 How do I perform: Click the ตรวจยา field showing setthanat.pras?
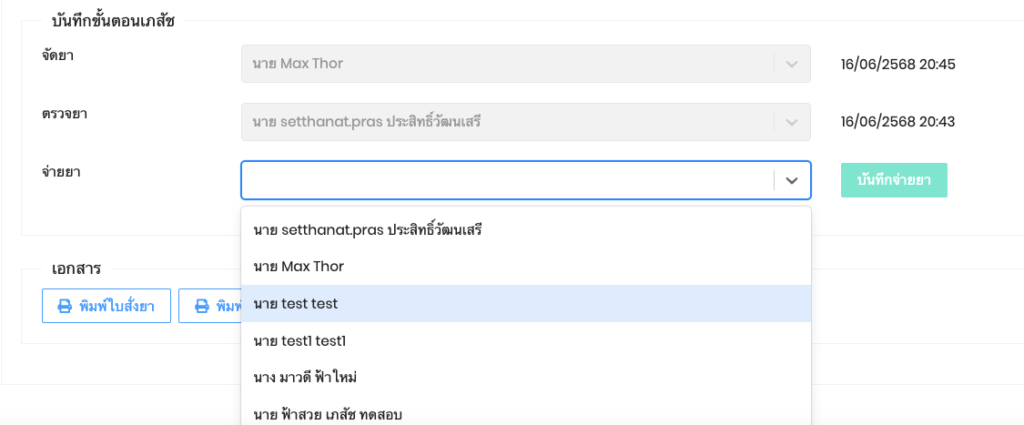coord(507,122)
